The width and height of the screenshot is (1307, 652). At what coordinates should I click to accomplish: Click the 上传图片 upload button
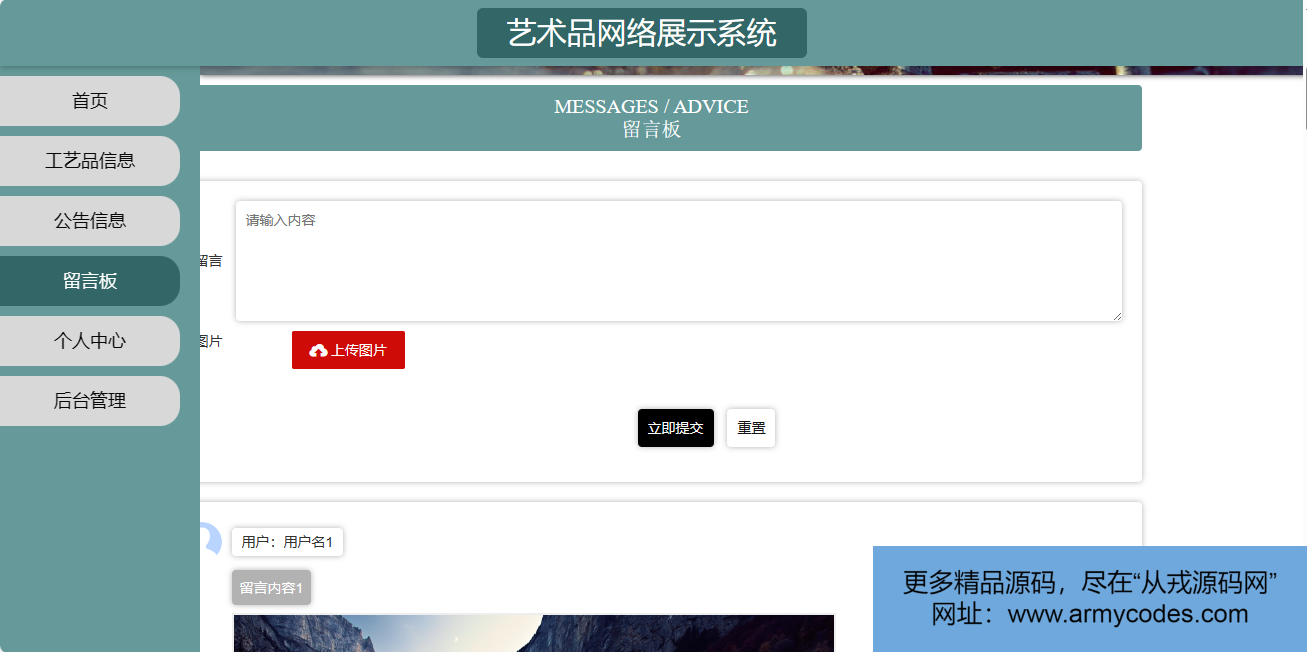click(x=348, y=350)
